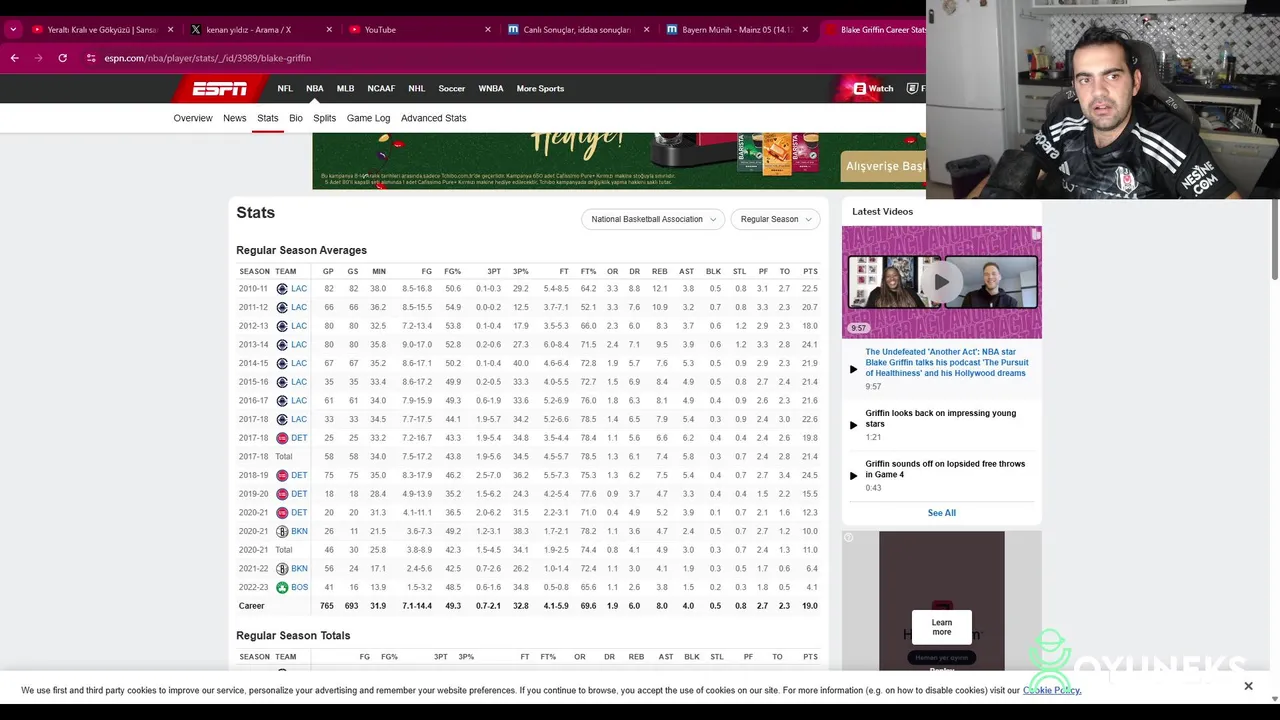Click the page vertical scrollbar
1280x720 pixels.
[1274, 240]
